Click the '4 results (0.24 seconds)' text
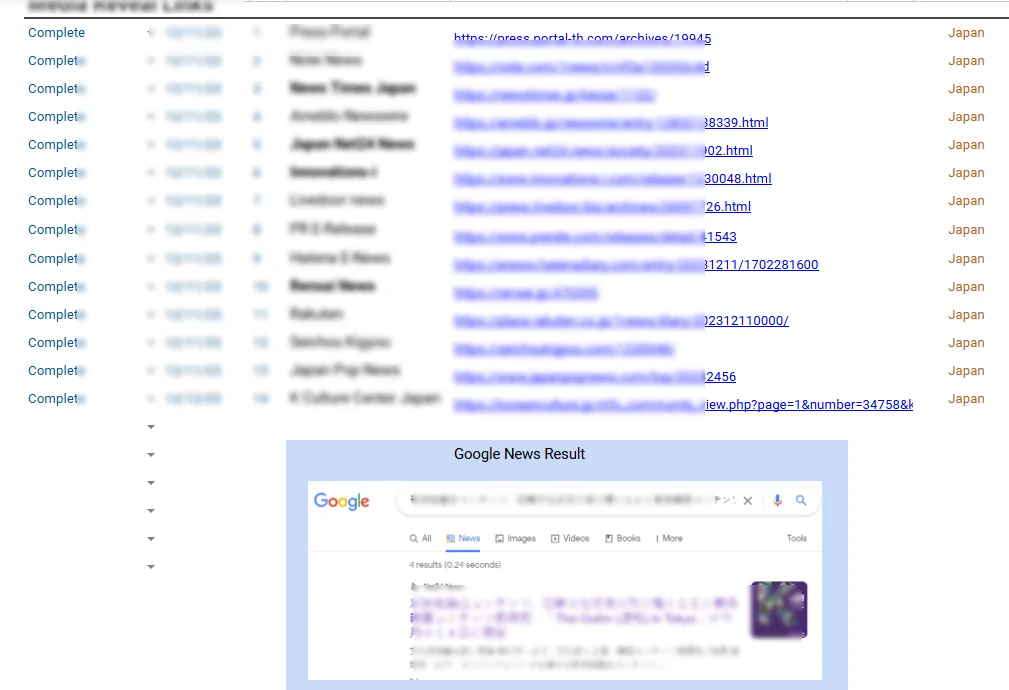The width and height of the screenshot is (1009, 690). coord(455,564)
